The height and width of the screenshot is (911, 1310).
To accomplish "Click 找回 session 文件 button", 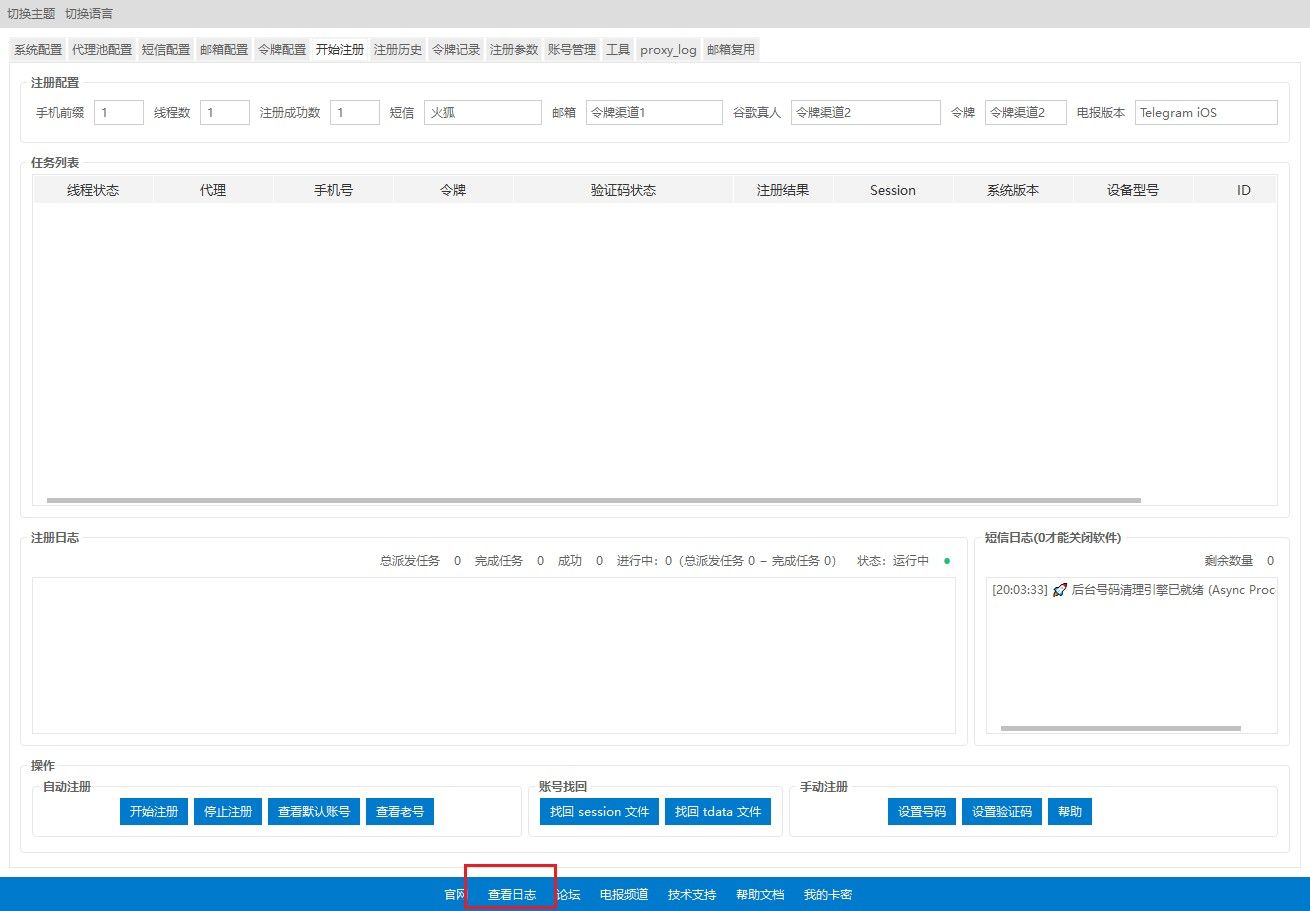I will (599, 811).
